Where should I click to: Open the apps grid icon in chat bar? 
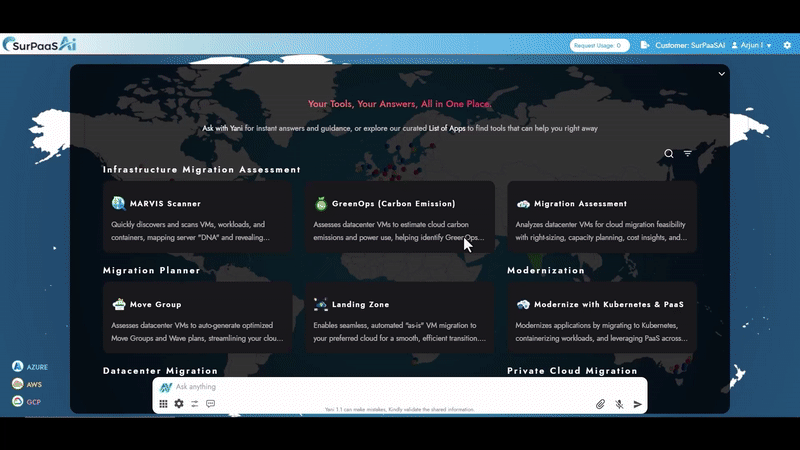[x=163, y=404]
